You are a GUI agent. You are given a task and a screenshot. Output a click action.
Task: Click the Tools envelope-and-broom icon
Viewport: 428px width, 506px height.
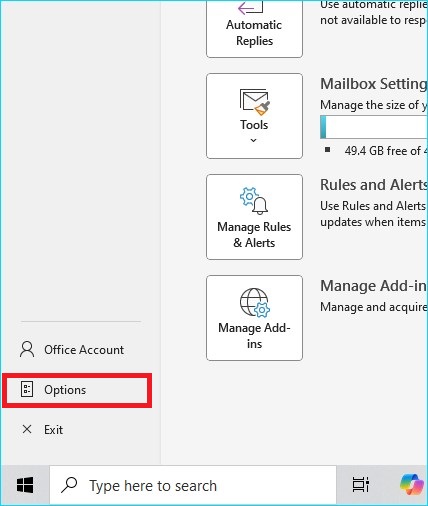[255, 102]
